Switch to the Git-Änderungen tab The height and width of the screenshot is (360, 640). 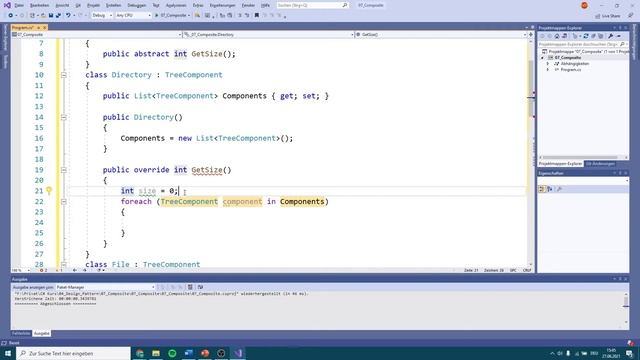pos(600,164)
